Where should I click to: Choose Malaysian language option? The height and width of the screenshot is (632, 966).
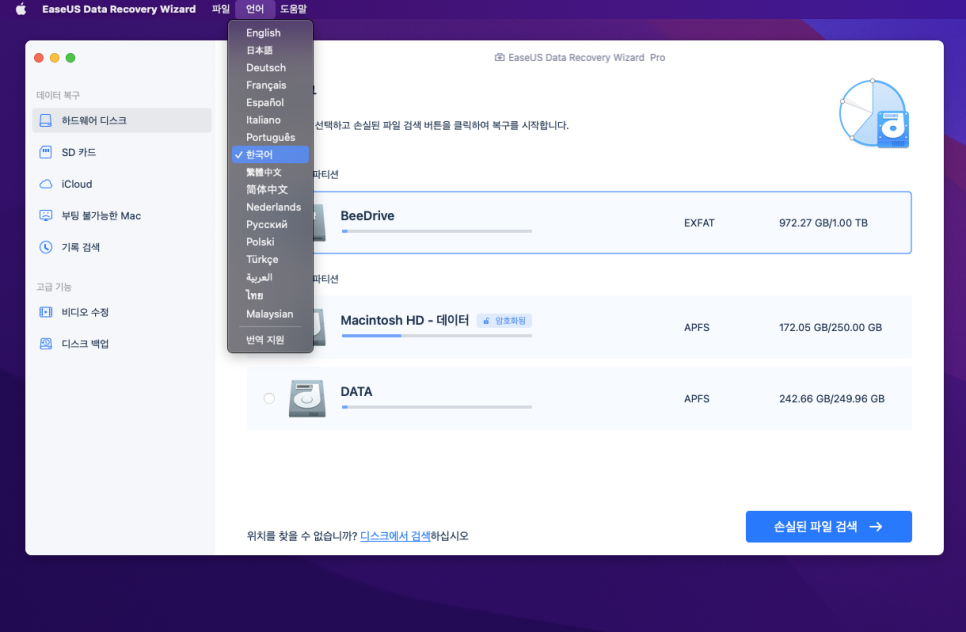coord(270,314)
